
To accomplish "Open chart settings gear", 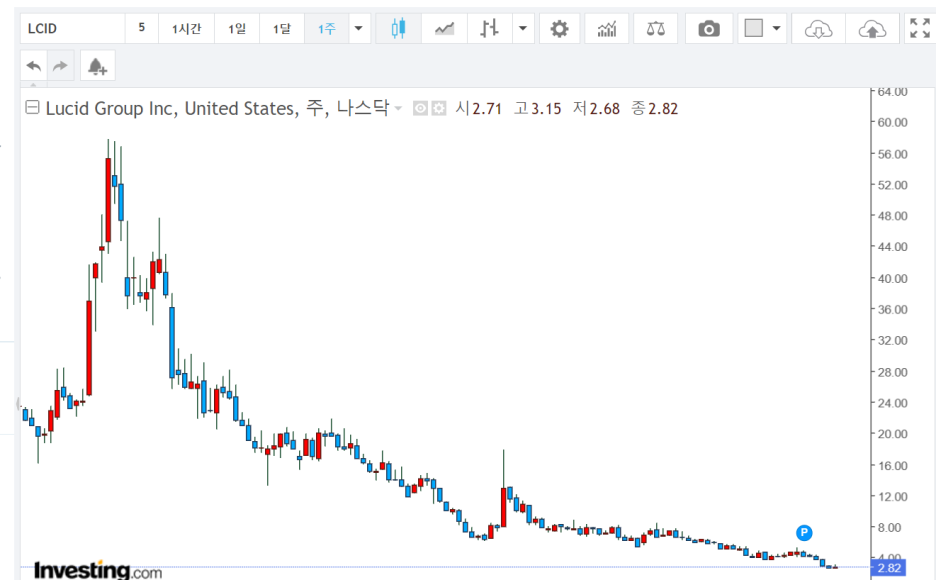I will 559,29.
